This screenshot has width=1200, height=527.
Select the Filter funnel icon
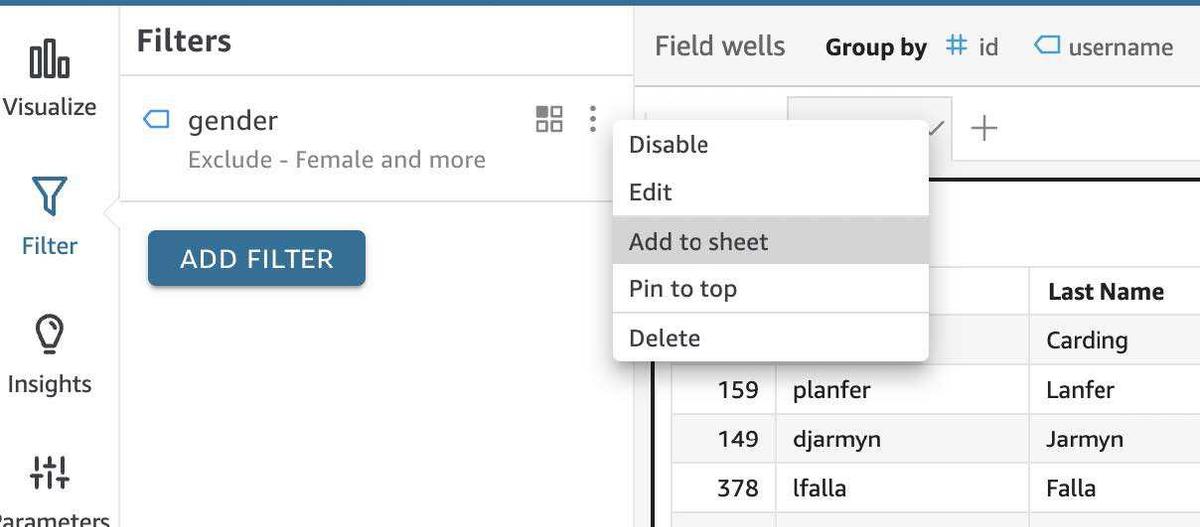pos(49,196)
